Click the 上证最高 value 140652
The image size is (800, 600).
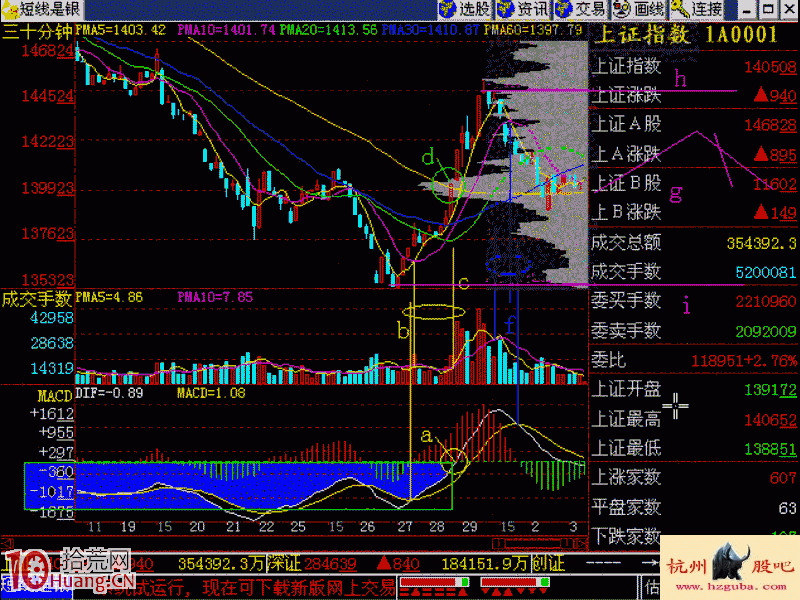click(770, 420)
